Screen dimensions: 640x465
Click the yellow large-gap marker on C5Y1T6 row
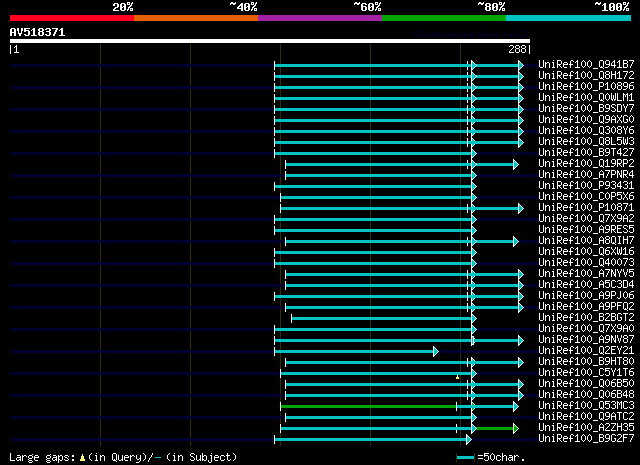pos(458,377)
